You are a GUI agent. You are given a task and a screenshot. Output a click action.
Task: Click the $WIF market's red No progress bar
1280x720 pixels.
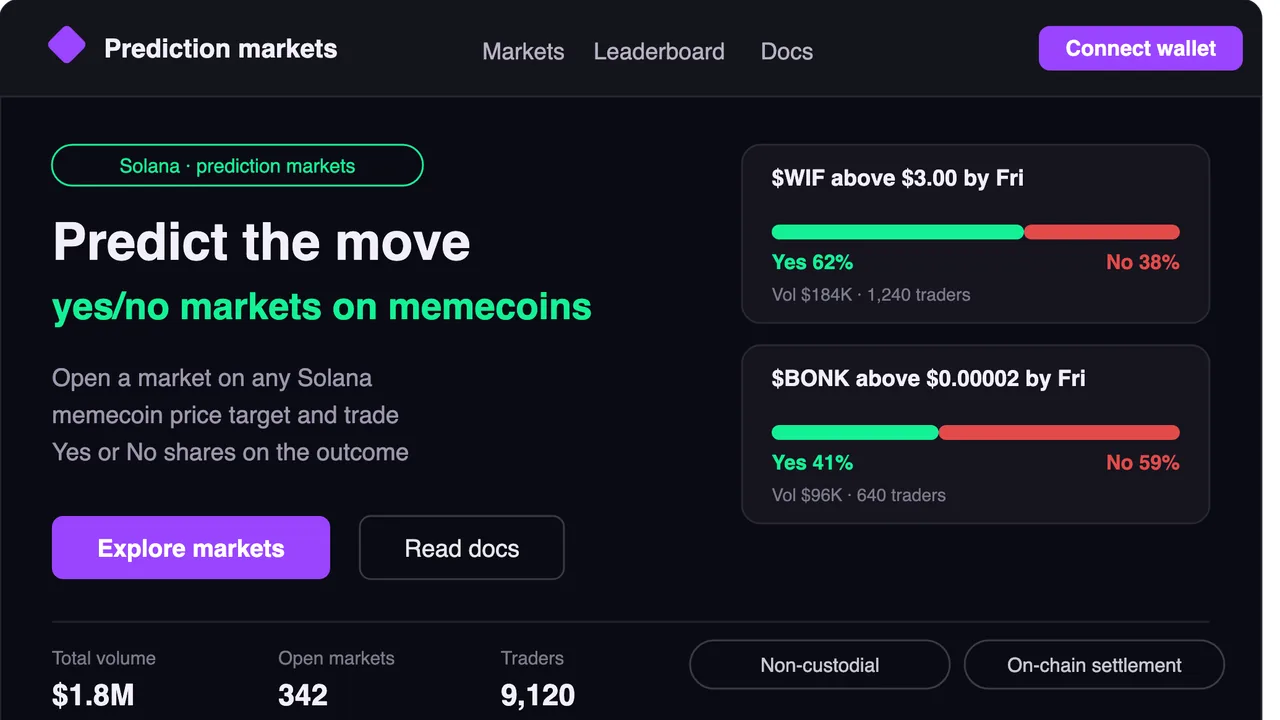click(1102, 232)
